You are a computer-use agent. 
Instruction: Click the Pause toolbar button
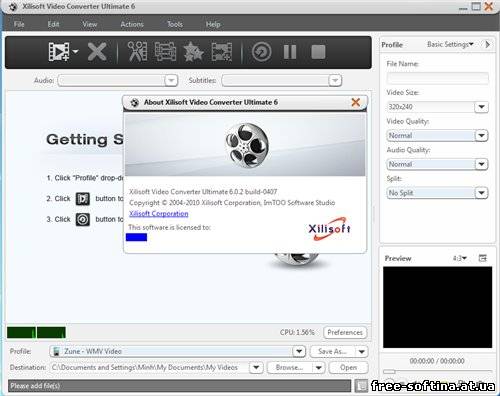[290, 52]
